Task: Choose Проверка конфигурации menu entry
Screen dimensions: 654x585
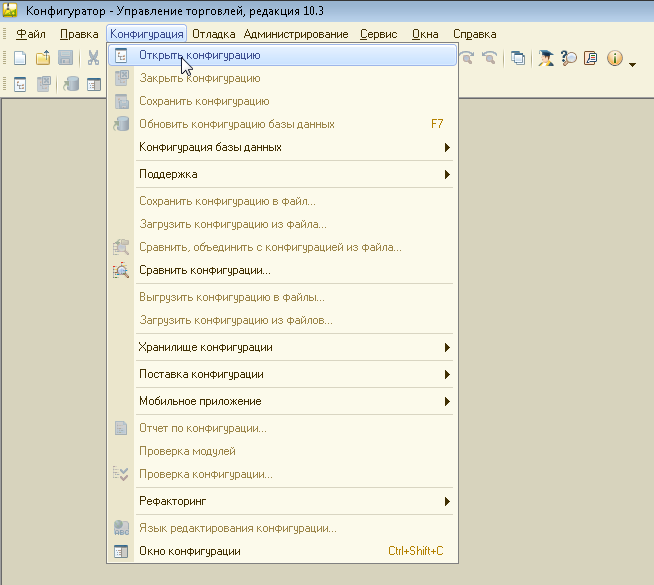Action: coord(282,474)
